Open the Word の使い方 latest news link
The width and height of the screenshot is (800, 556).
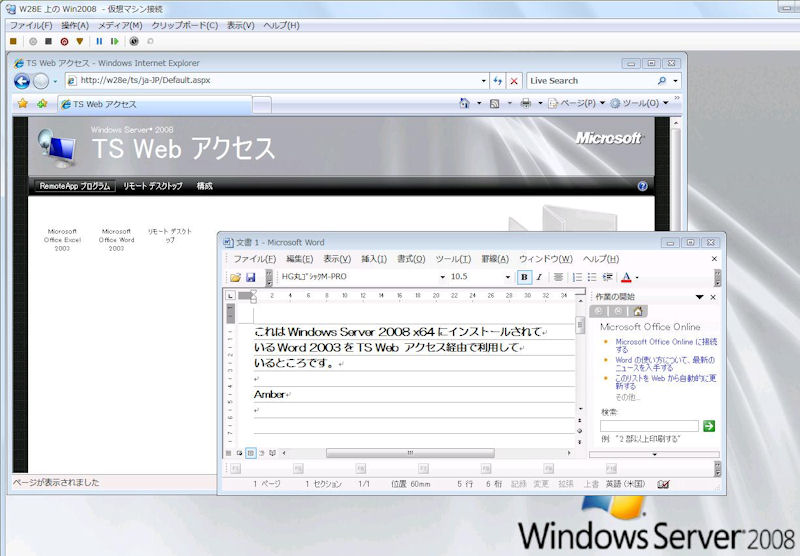pos(665,364)
